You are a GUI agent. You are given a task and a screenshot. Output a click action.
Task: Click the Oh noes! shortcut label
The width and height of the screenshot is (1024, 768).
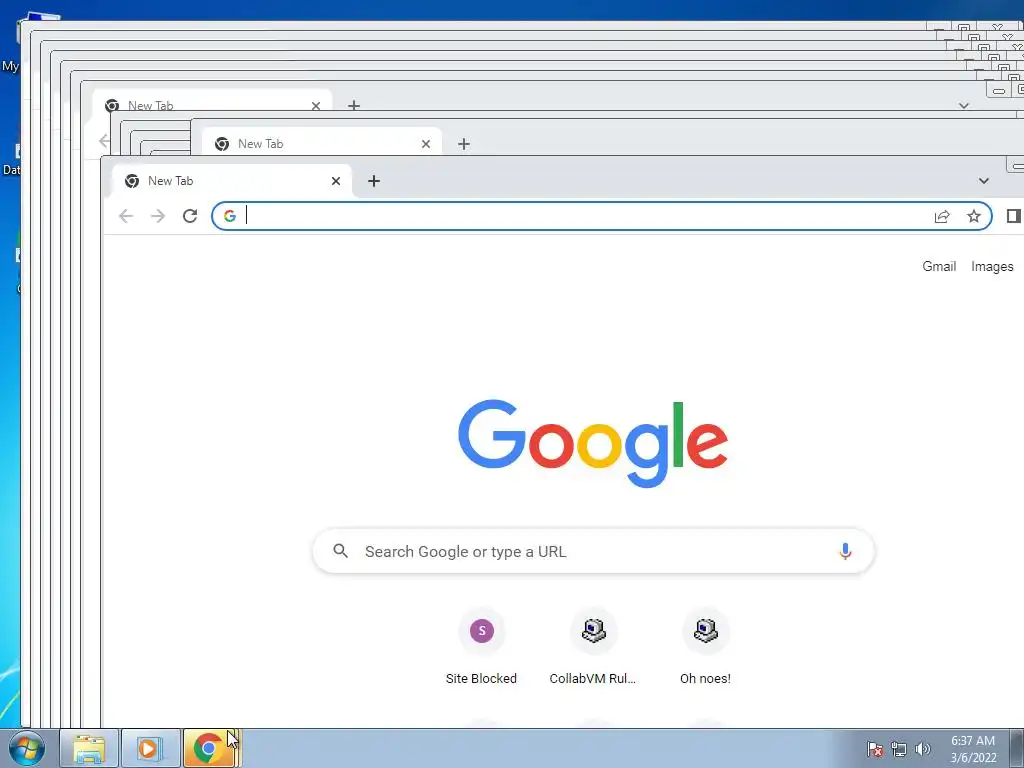[x=705, y=679]
